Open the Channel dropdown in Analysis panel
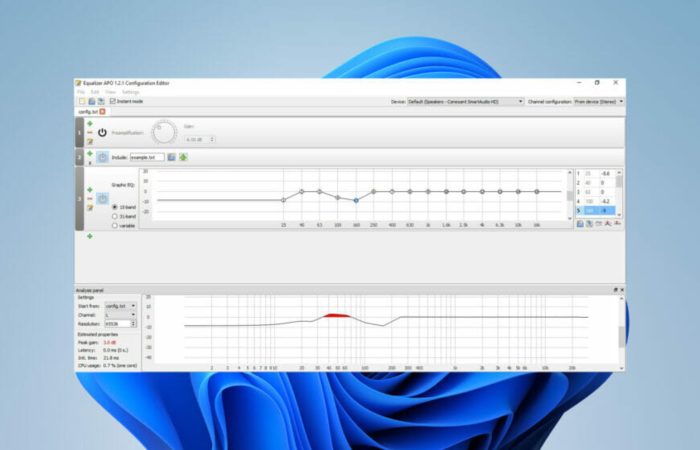 pyautogui.click(x=121, y=315)
